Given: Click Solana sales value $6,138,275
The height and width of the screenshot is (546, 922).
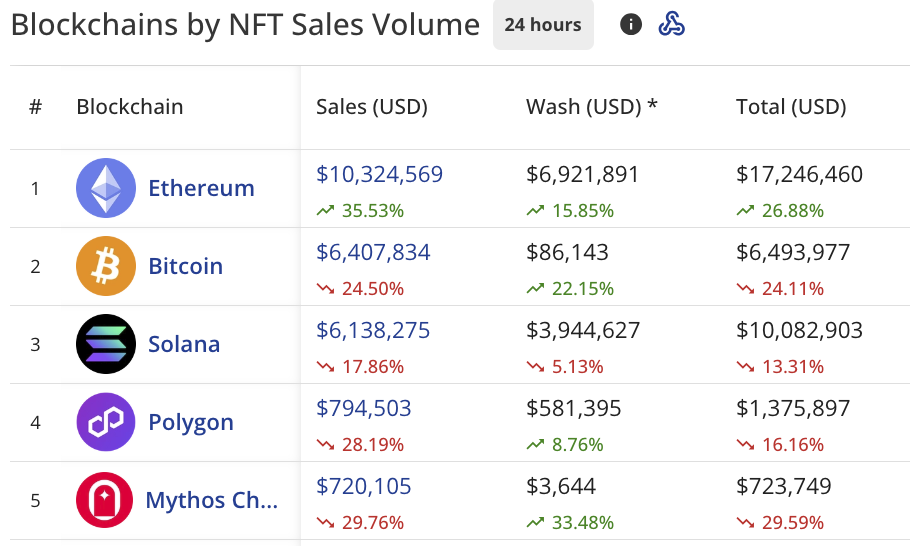Looking at the screenshot, I should pyautogui.click(x=373, y=331).
